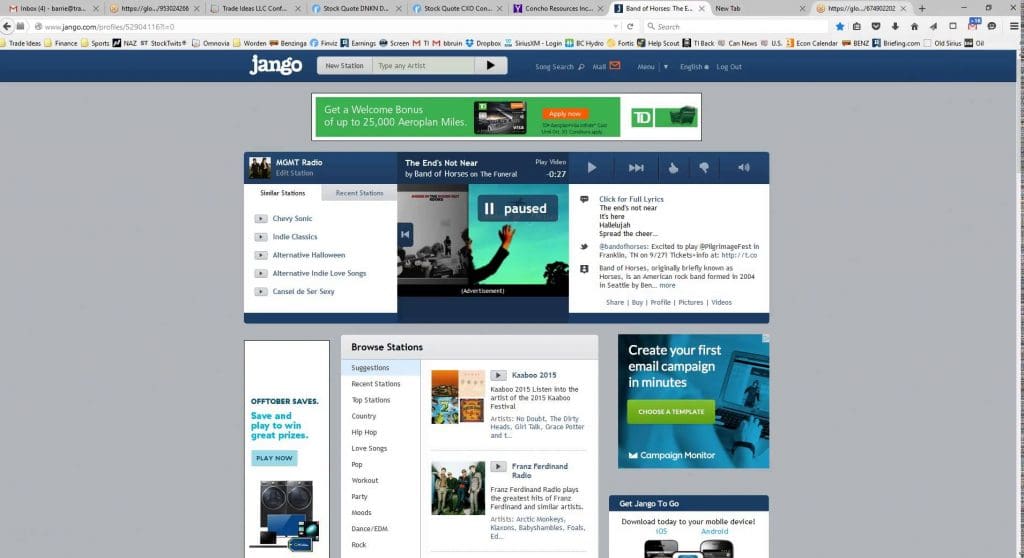
Task: Resume playback with the player play button
Action: click(592, 168)
